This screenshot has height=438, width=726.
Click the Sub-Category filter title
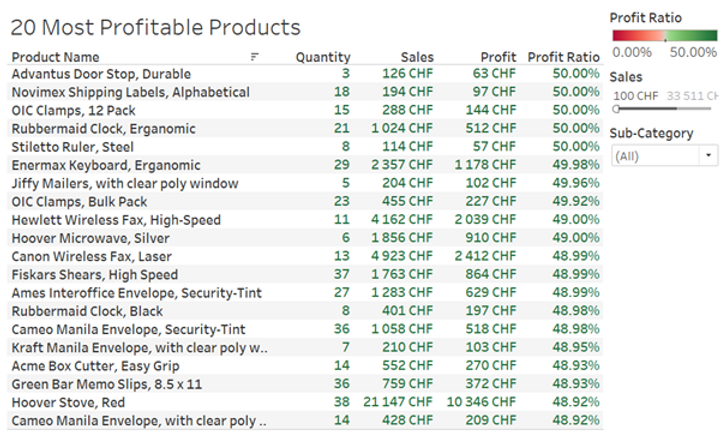[651, 133]
